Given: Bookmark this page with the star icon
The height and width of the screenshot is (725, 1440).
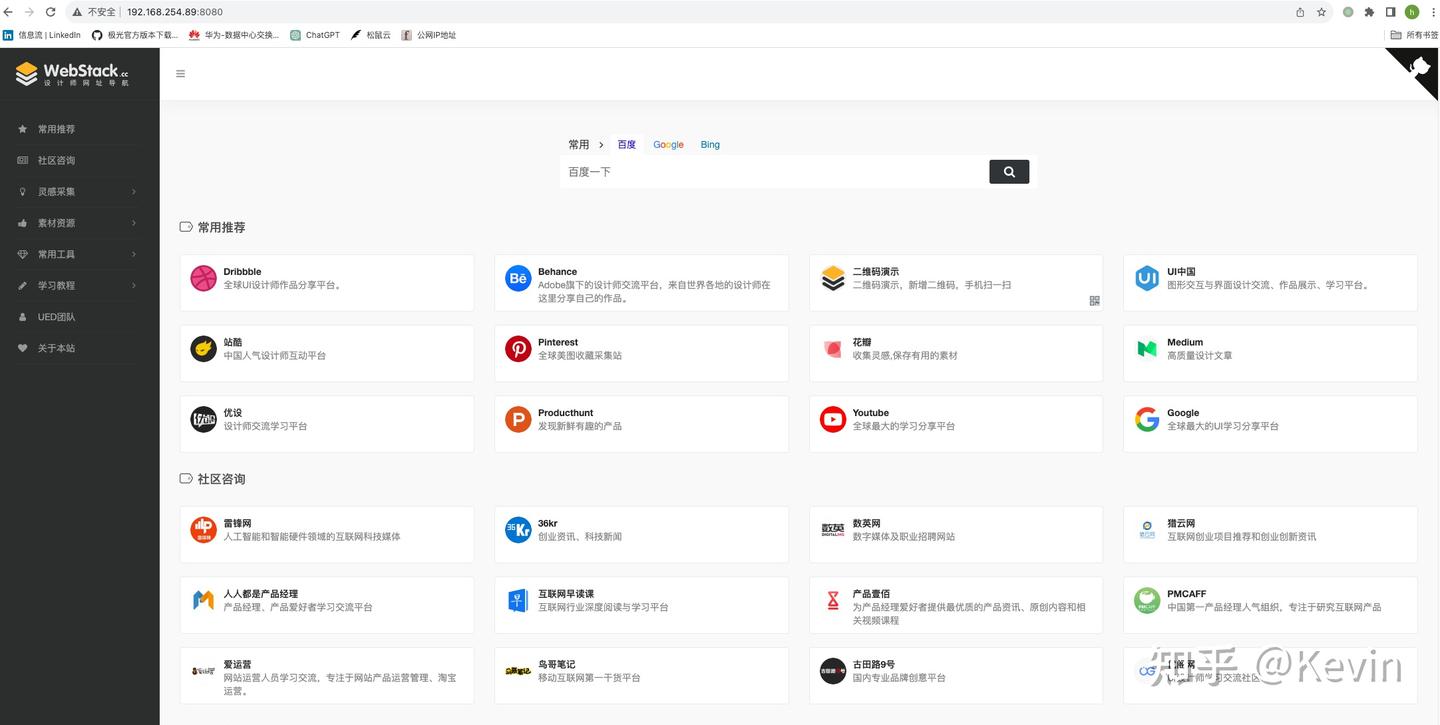Looking at the screenshot, I should 1321,12.
